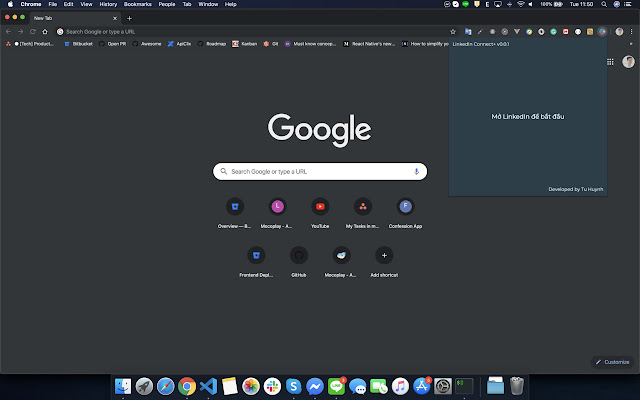Viewport: 640px width, 400px height.
Task: Open the Overview Bitbucket shortcut tile
Action: [x=235, y=213]
